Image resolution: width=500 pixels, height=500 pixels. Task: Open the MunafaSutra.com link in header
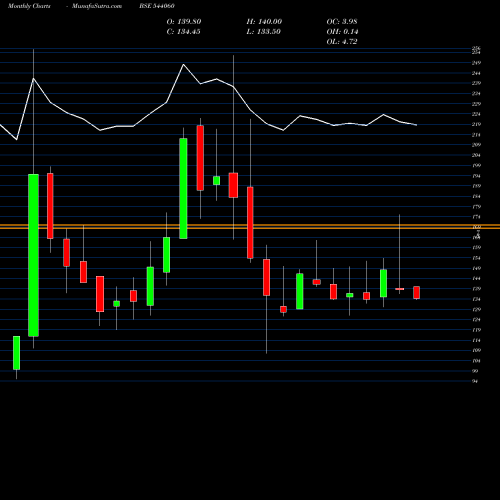click(97, 6)
